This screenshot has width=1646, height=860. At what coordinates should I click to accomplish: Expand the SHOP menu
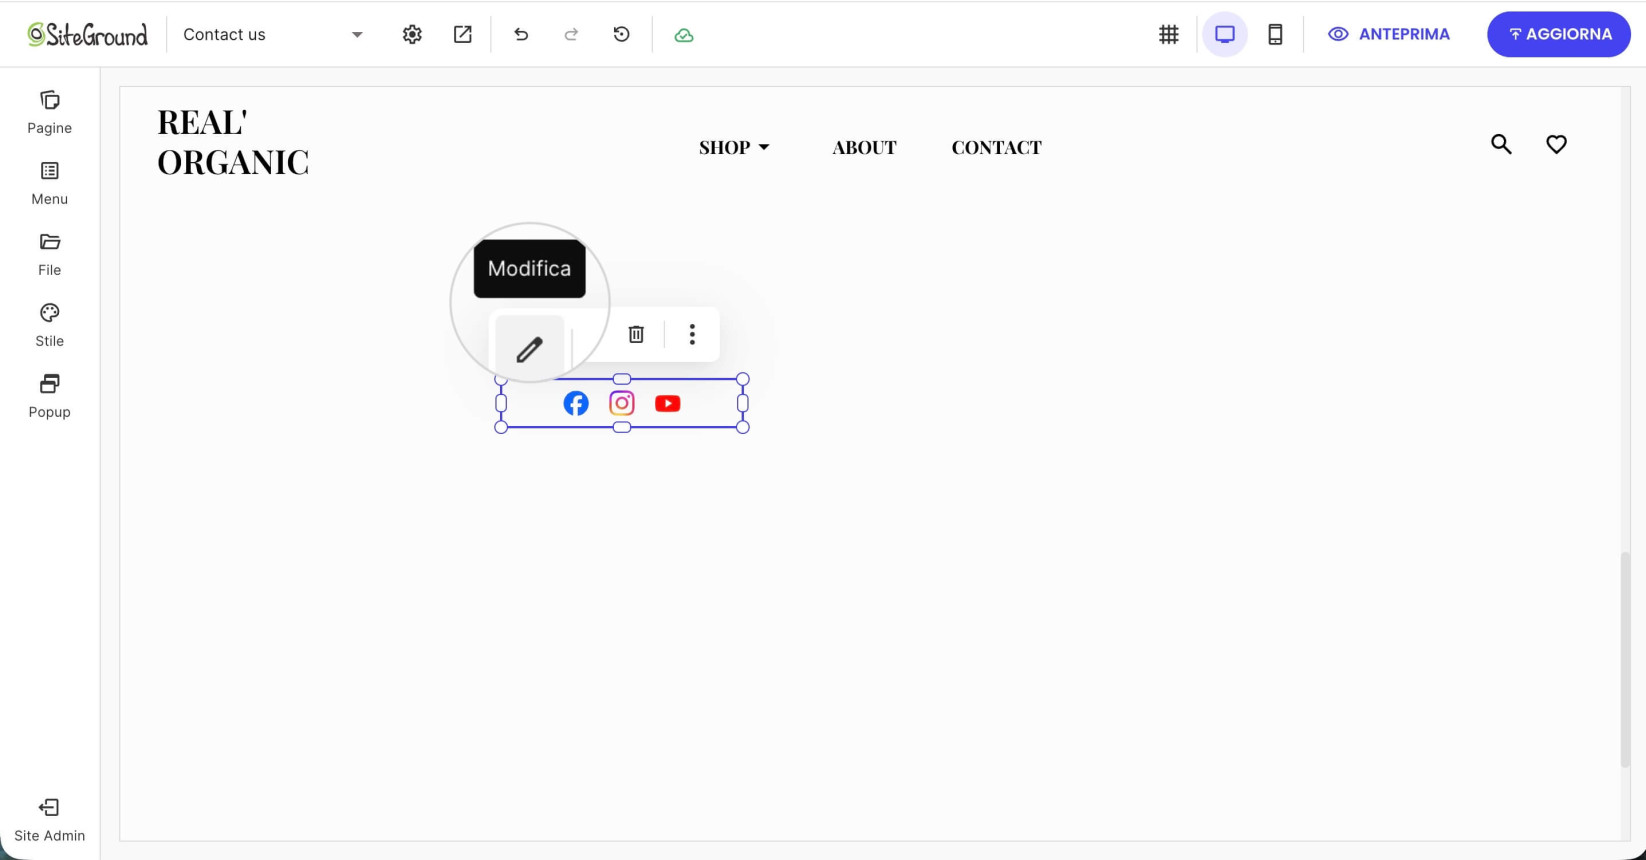click(734, 147)
